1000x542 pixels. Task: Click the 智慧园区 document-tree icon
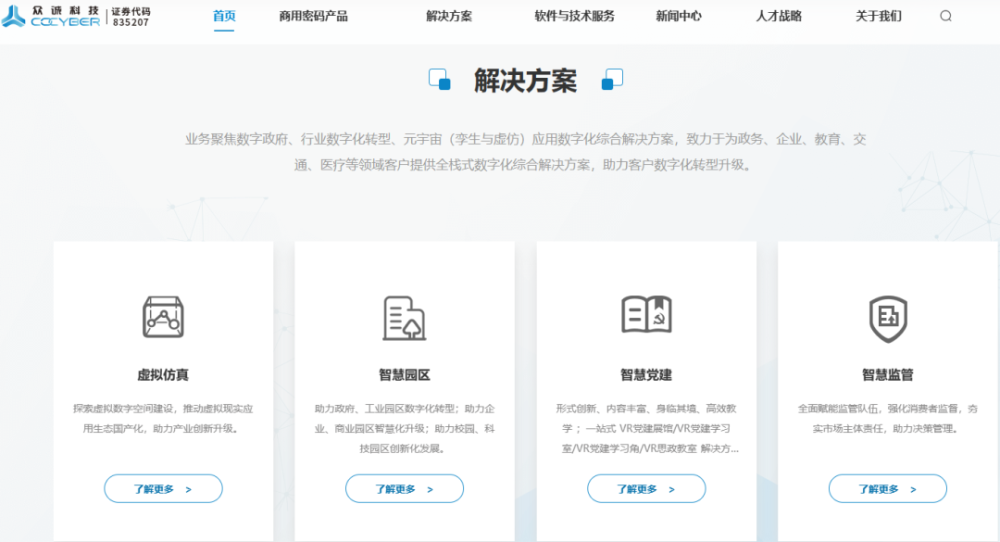404,318
